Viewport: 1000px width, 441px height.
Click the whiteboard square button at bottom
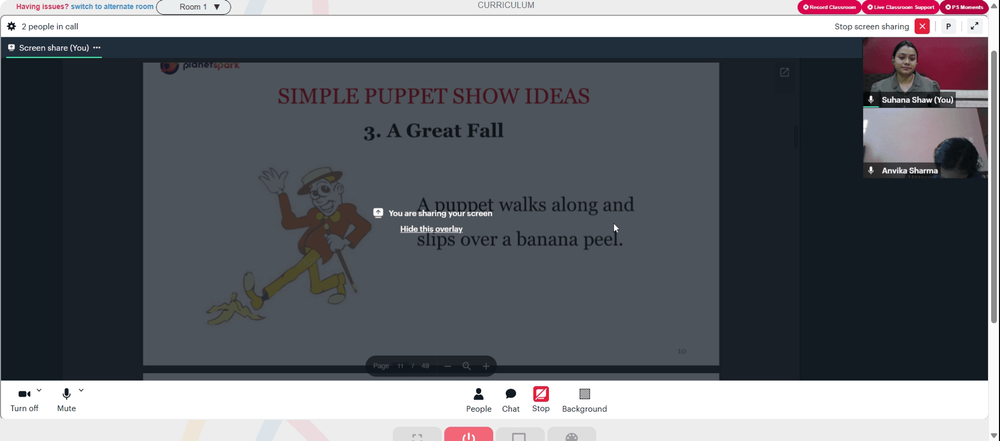coord(519,435)
